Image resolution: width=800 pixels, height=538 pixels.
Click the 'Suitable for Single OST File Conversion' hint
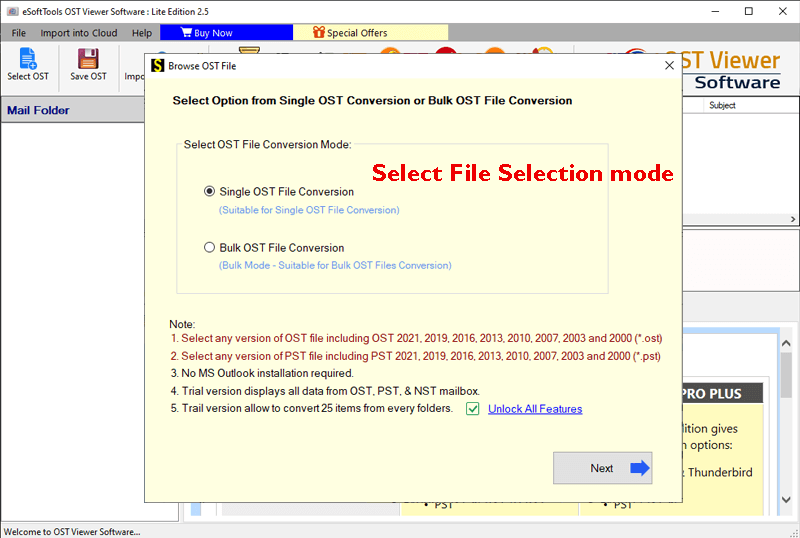pyautogui.click(x=309, y=210)
